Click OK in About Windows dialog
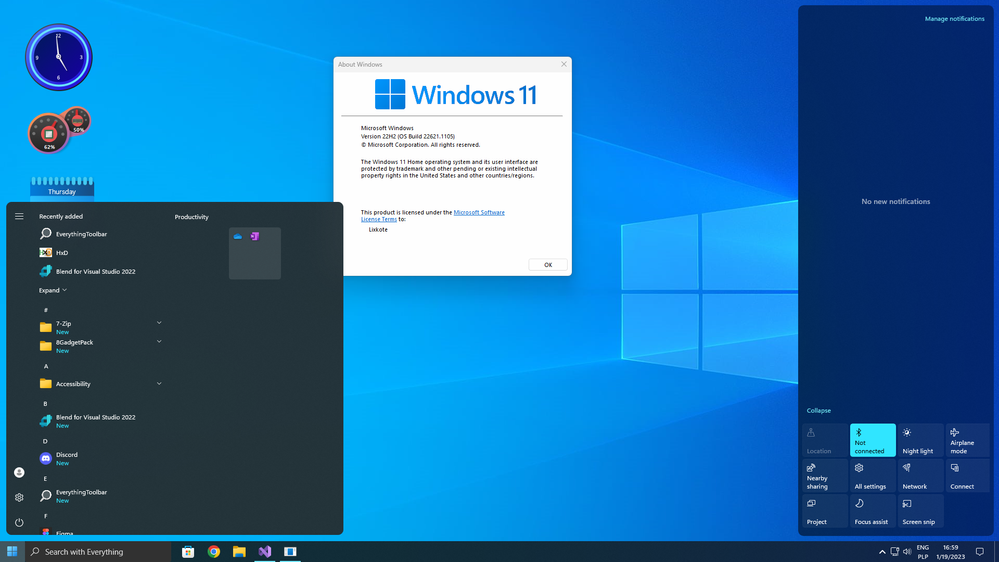The width and height of the screenshot is (999, 562). click(x=548, y=265)
